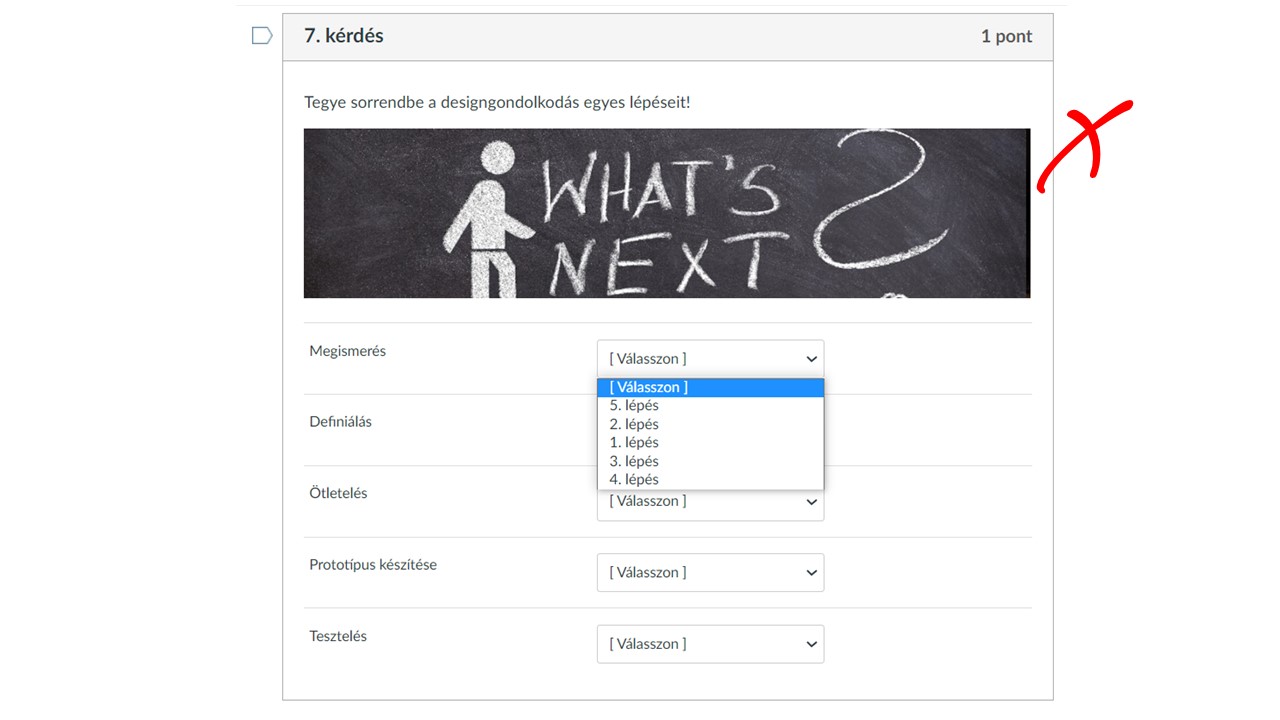Click the Definiálás row label

pyautogui.click(x=340, y=422)
